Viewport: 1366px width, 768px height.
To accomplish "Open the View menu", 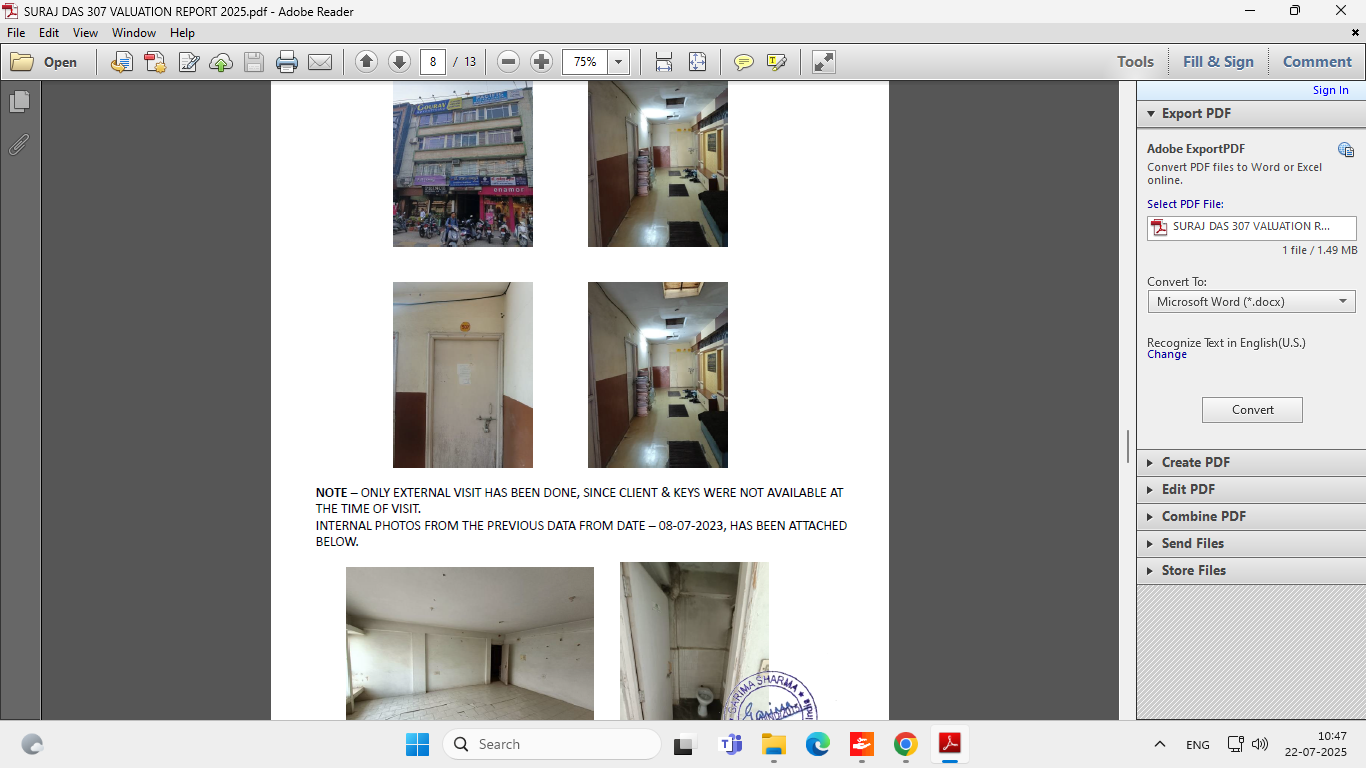I will tap(85, 33).
